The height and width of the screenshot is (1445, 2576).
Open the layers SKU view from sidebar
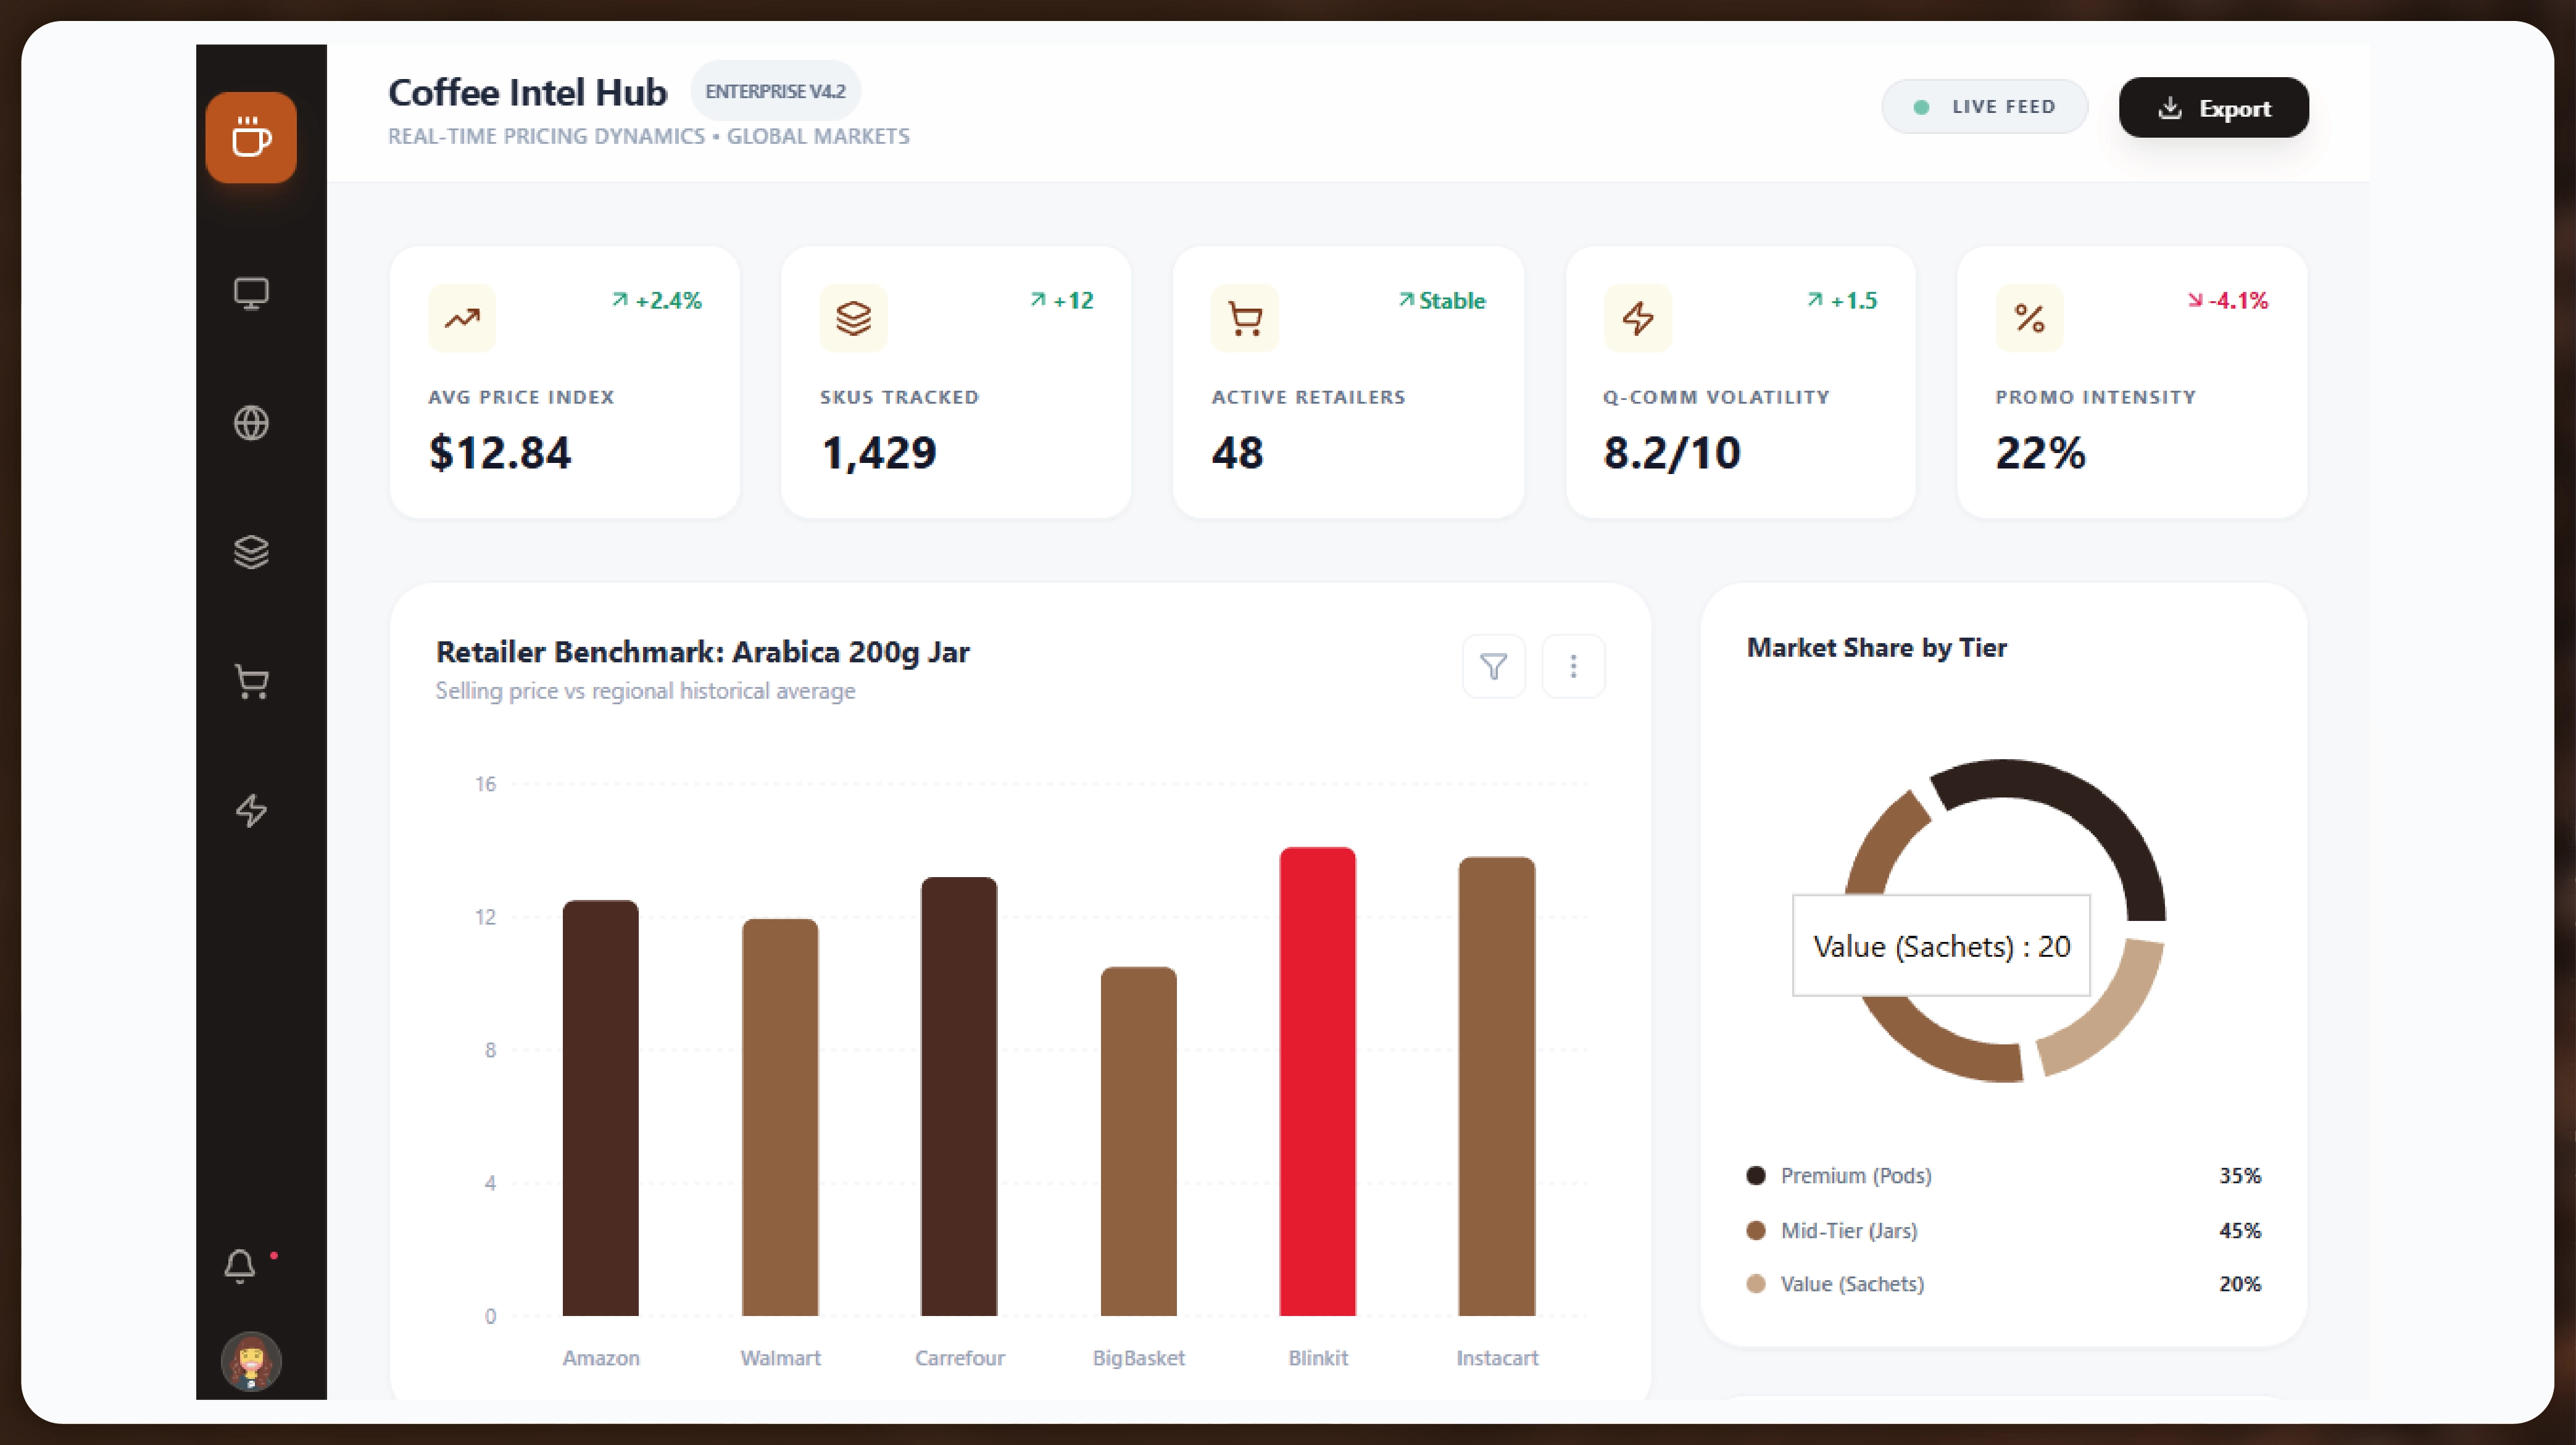(x=250, y=551)
